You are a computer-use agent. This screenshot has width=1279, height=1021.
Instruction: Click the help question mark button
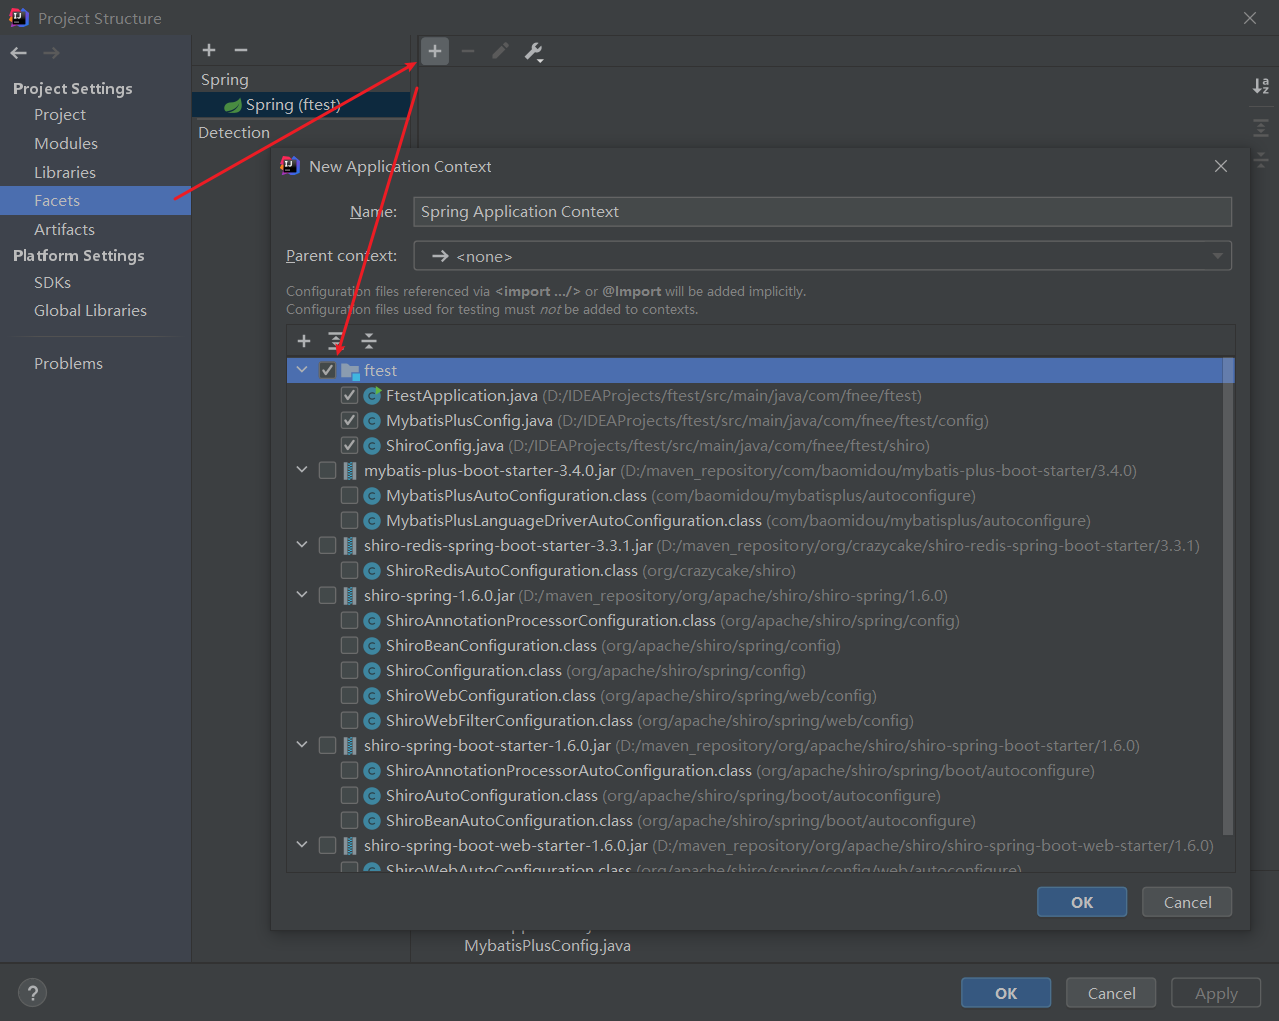pos(32,993)
